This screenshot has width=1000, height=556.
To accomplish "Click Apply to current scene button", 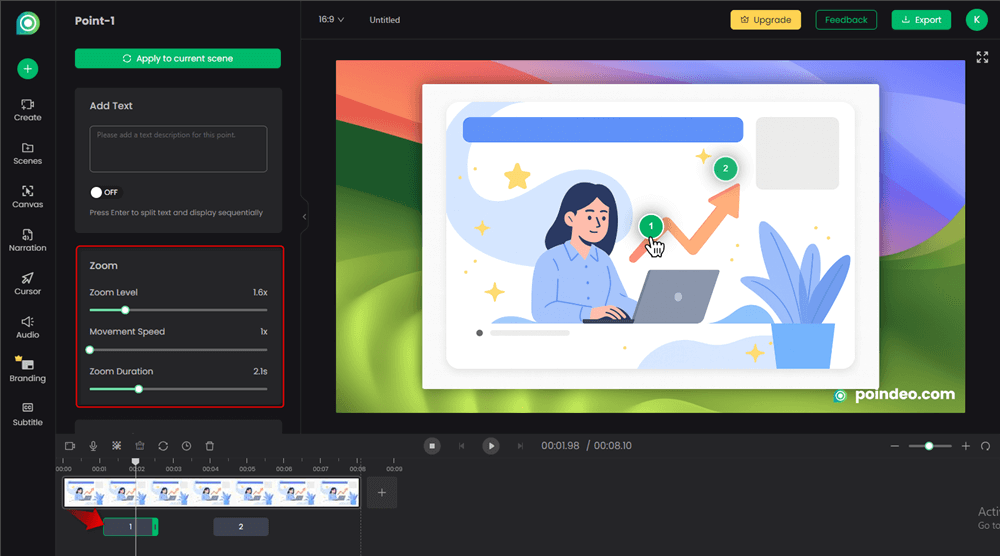I will (x=178, y=59).
